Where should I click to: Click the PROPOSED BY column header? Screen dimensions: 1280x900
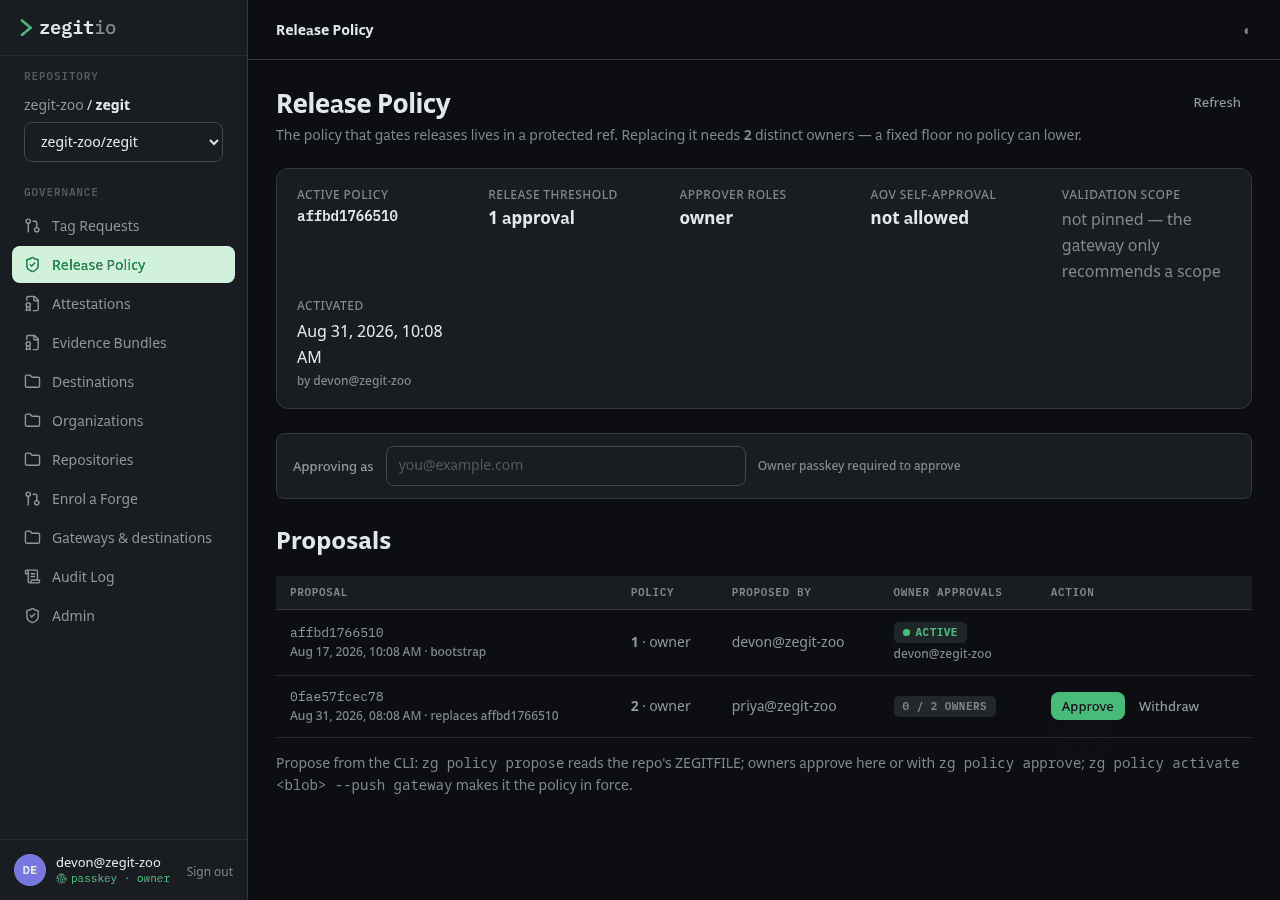(771, 592)
